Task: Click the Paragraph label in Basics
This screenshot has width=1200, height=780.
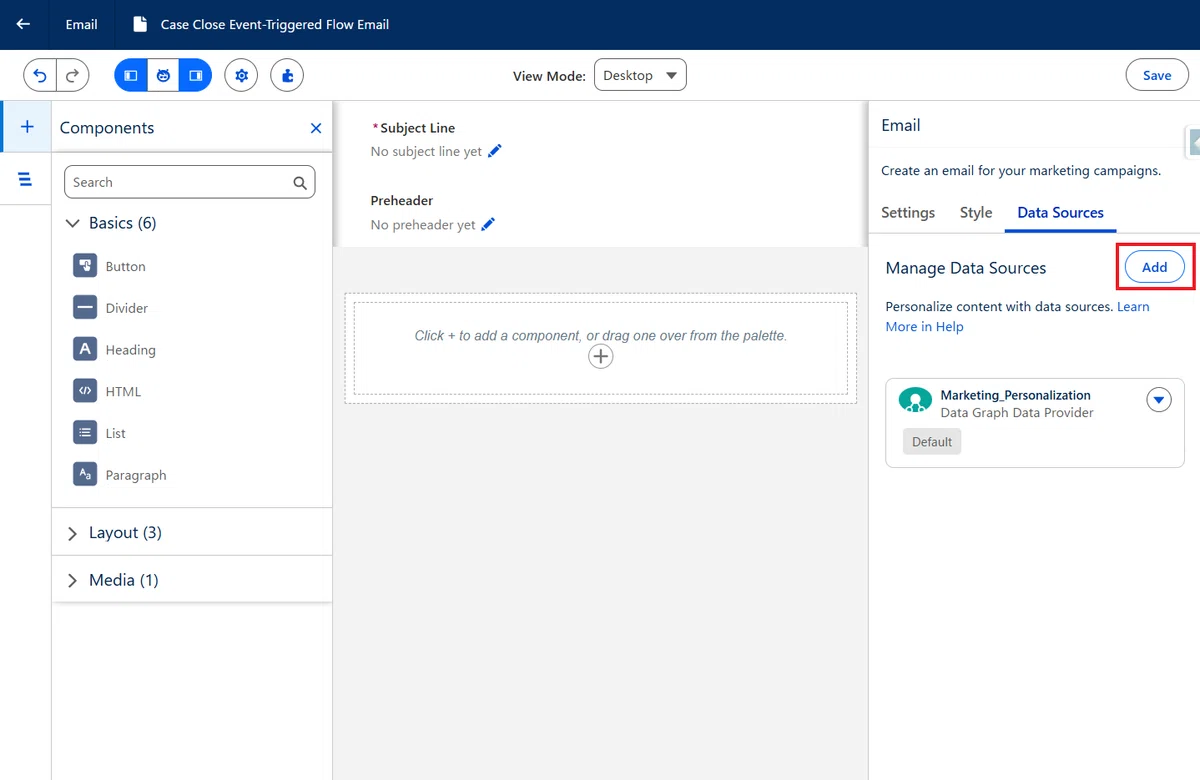Action: tap(136, 475)
